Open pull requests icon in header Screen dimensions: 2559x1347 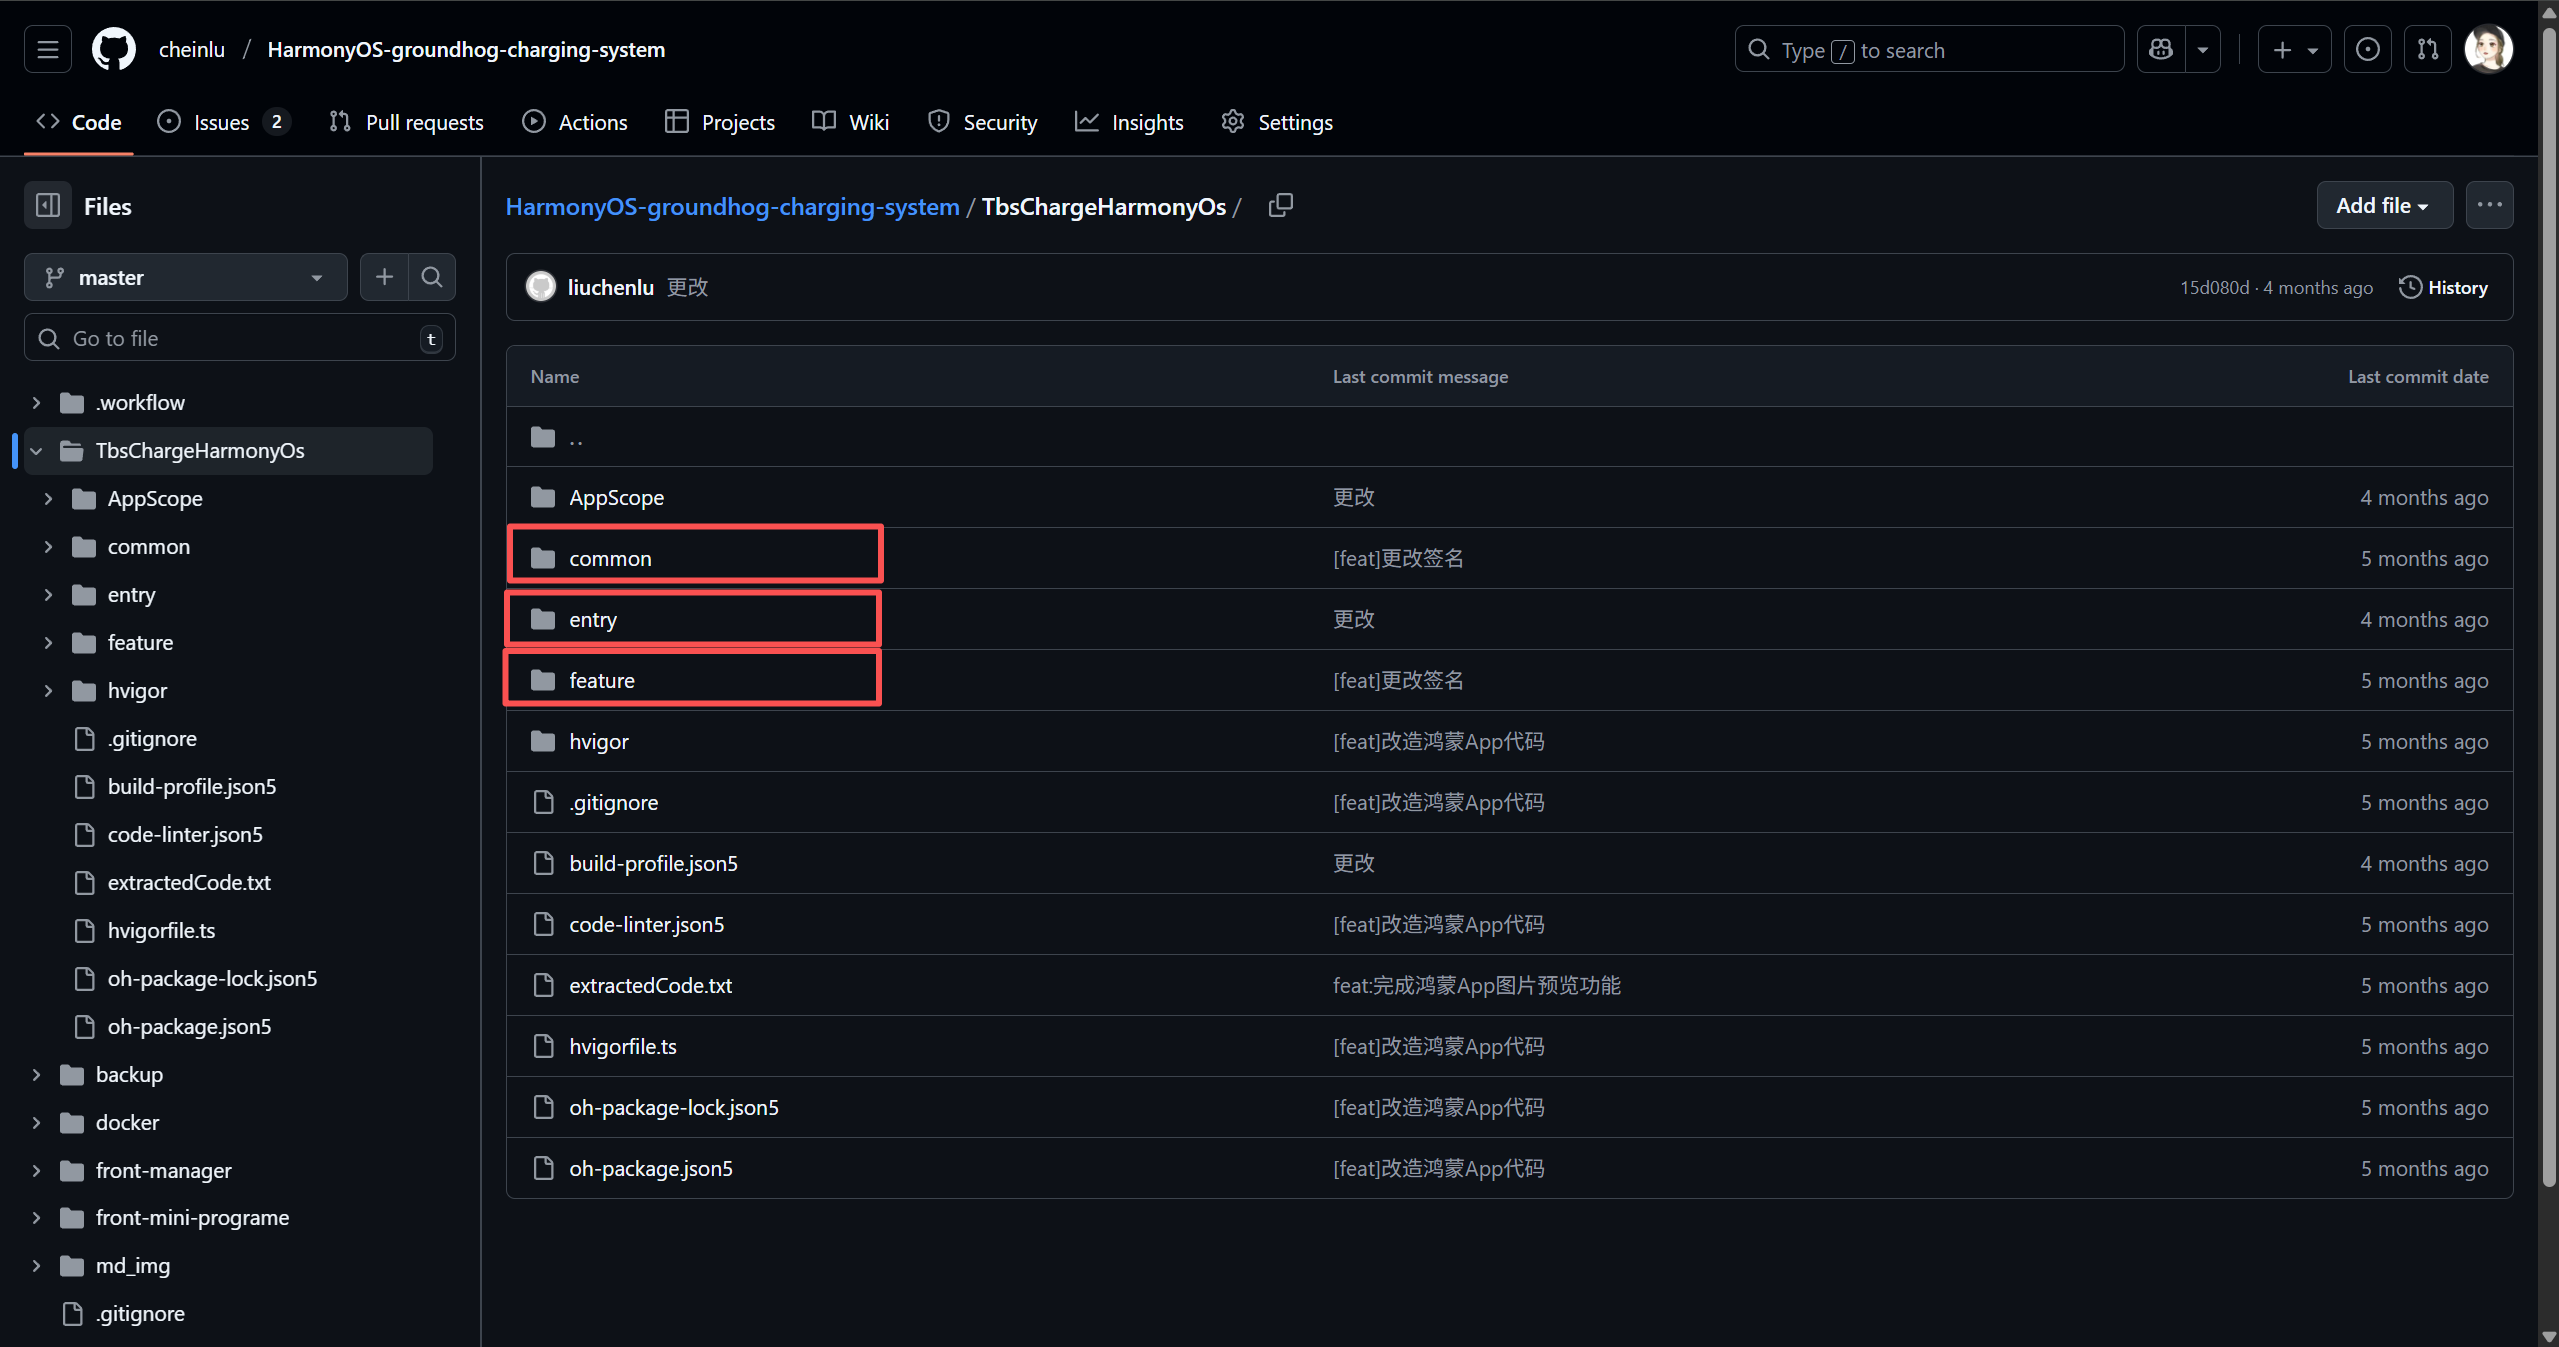pyautogui.click(x=2428, y=49)
